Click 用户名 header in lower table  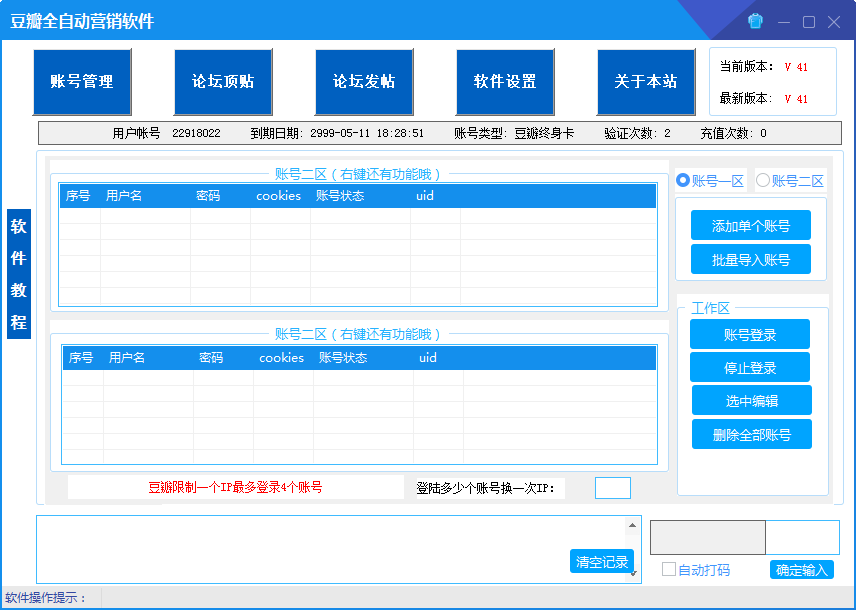[x=127, y=358]
